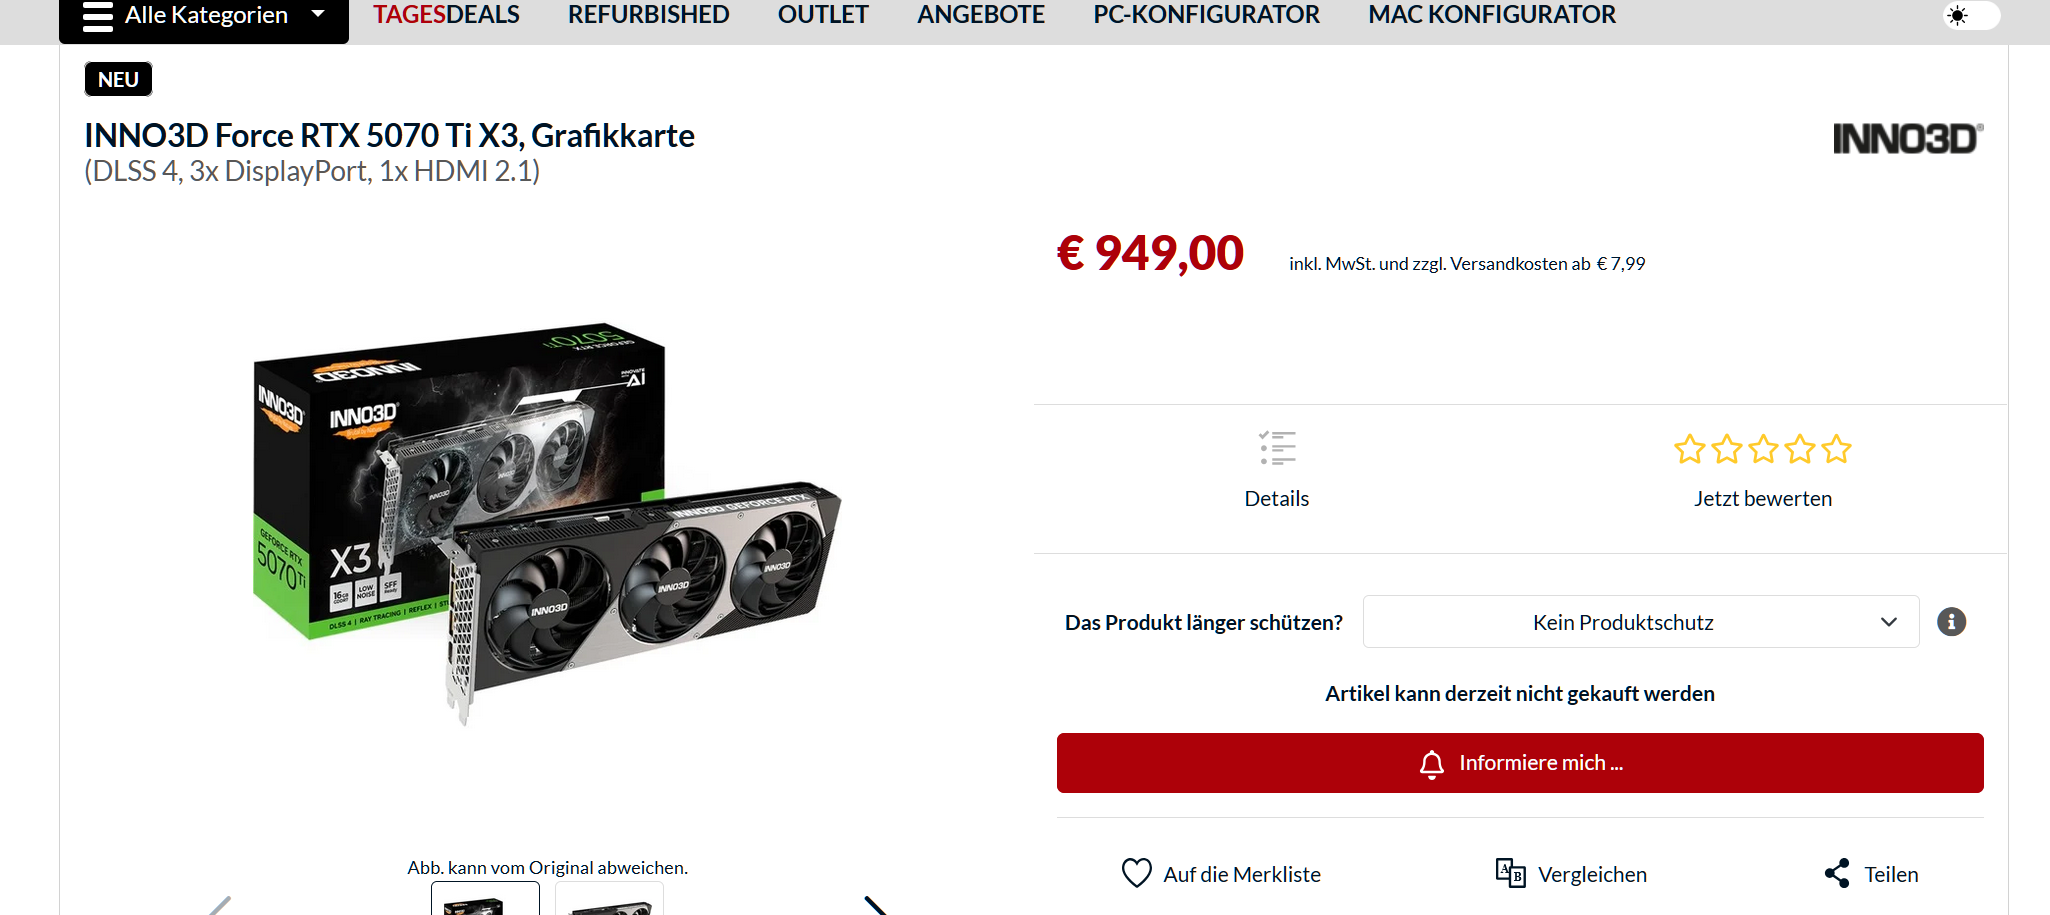Open the REFURBISHED menu item
Screen dimensions: 2050x915
(649, 15)
